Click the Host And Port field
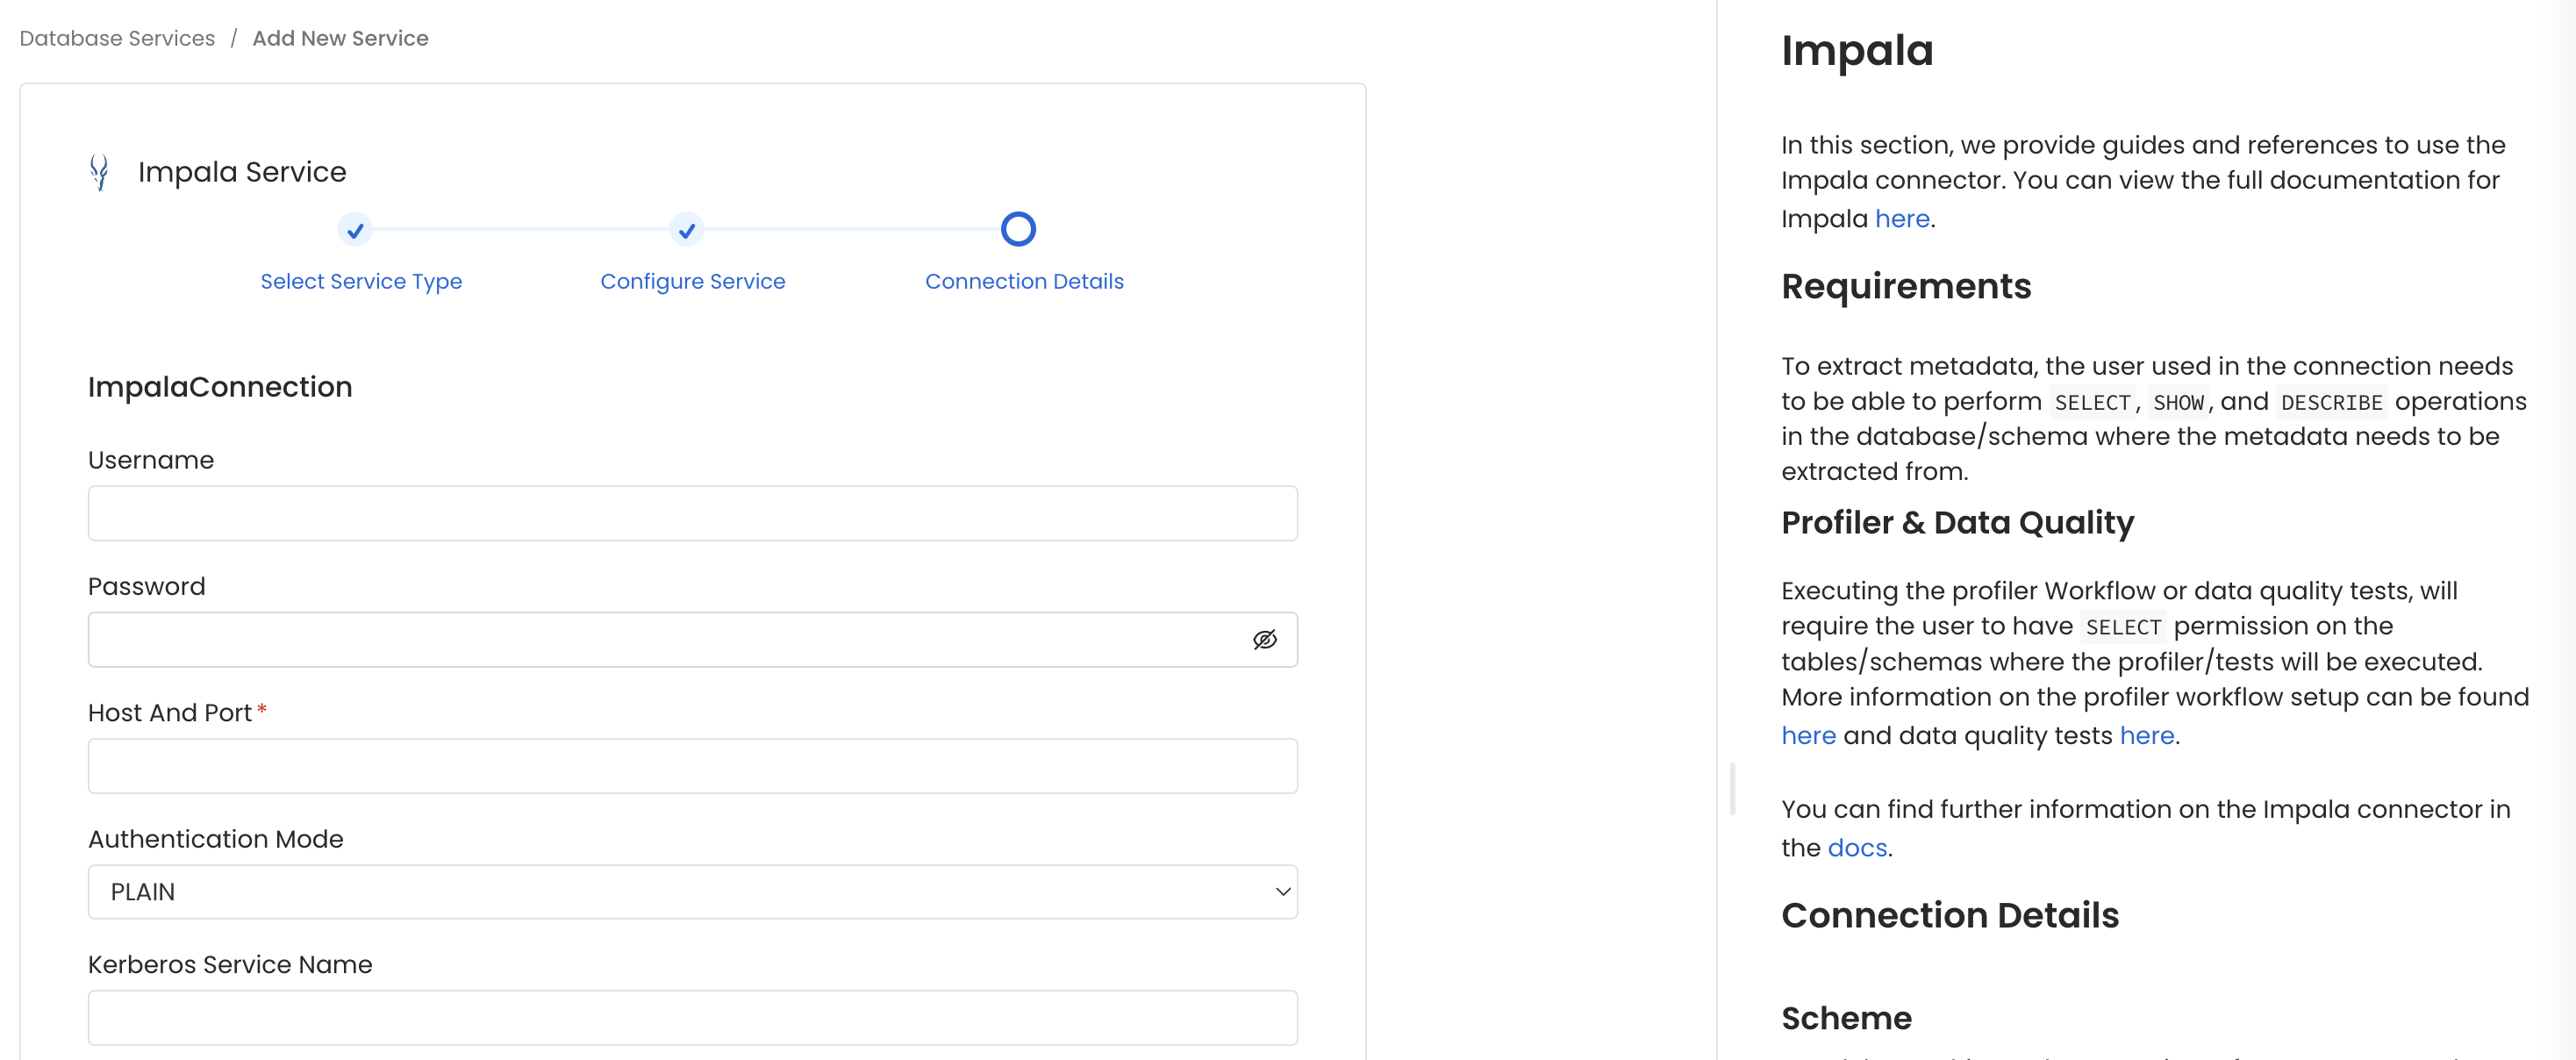 tap(692, 765)
